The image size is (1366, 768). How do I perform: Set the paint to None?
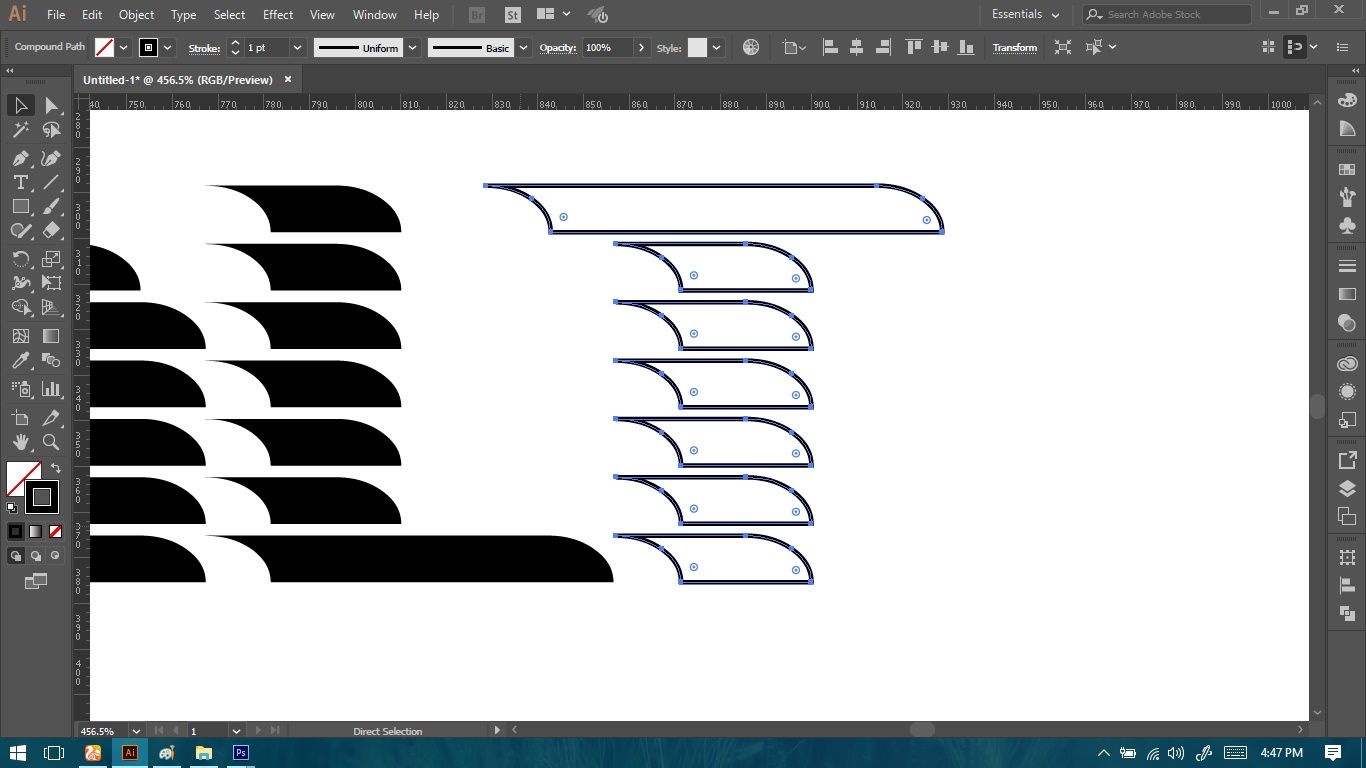tap(56, 531)
